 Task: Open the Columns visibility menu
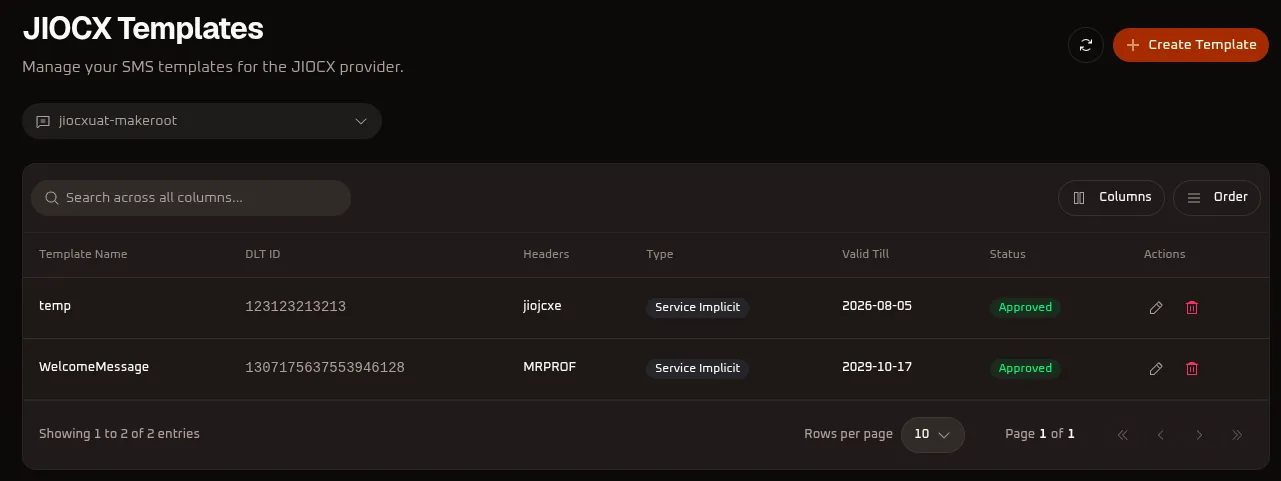click(x=1112, y=197)
